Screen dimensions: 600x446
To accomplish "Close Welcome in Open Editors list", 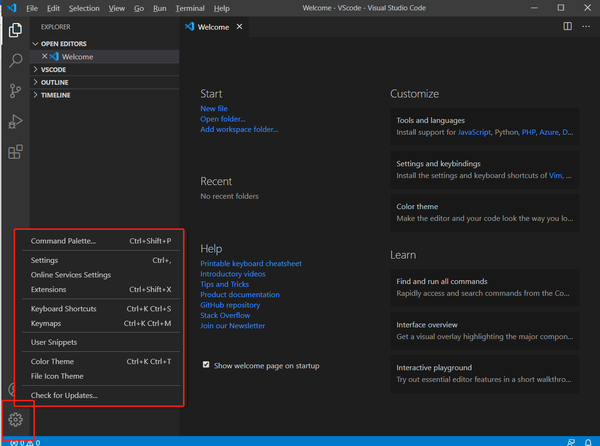I will [44, 56].
